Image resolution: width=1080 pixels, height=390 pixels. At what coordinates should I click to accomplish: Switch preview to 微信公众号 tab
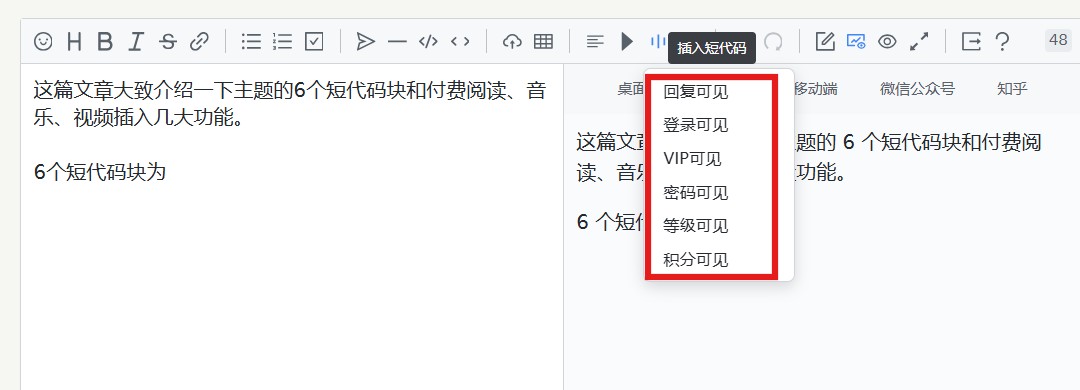(917, 89)
